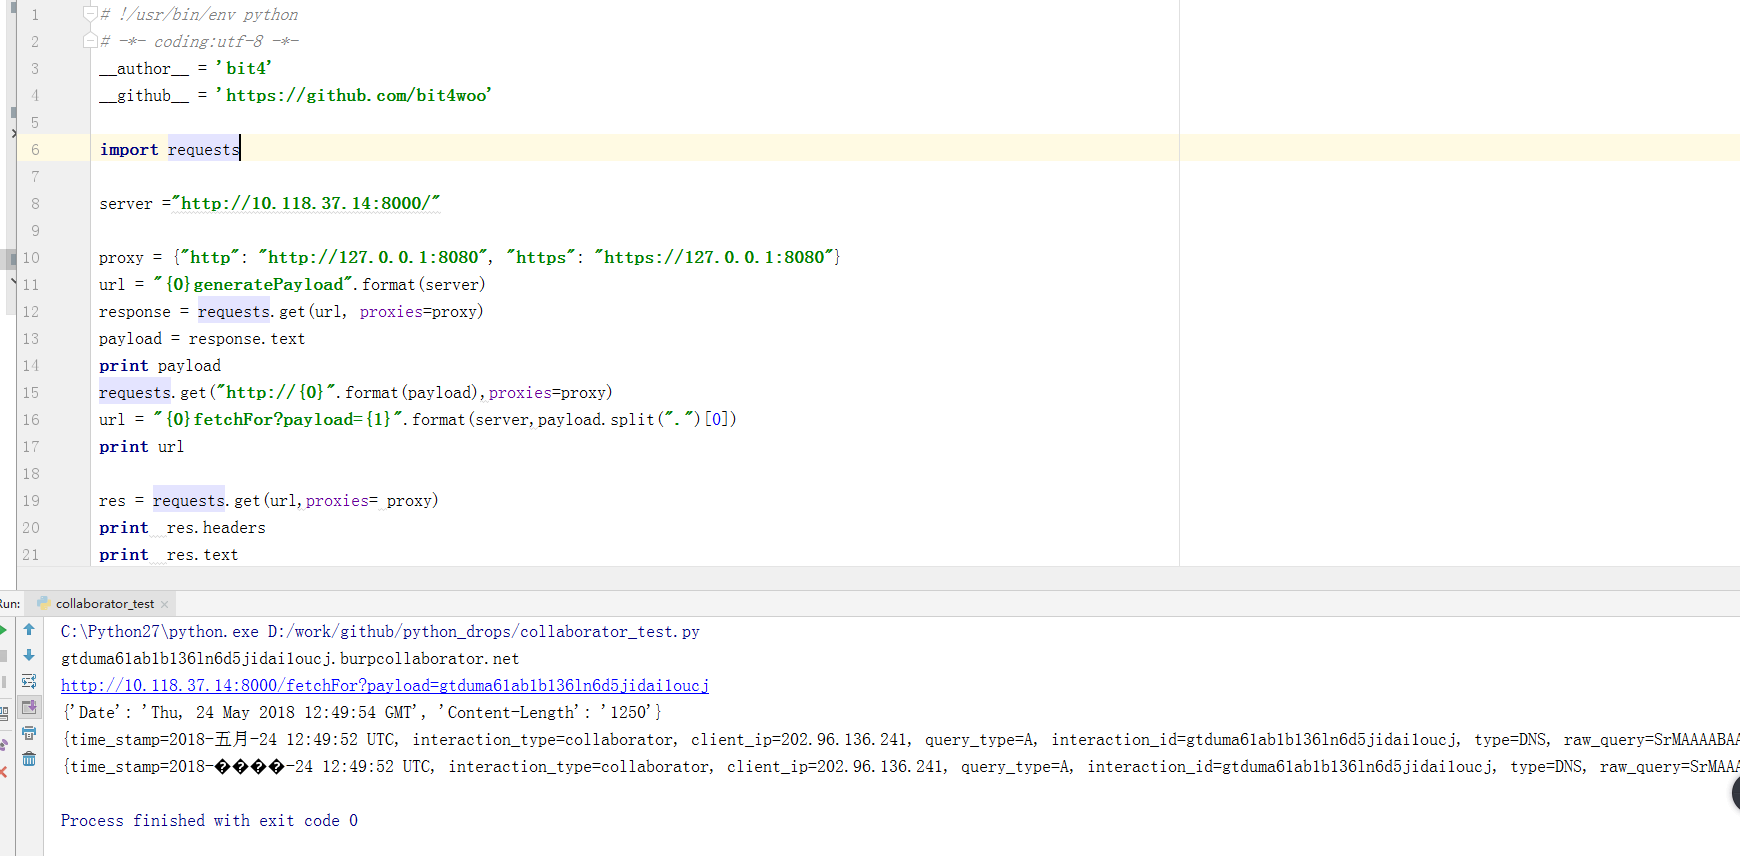Restore the Run panel layout using the layout icon
The height and width of the screenshot is (856, 1740).
point(3,713)
